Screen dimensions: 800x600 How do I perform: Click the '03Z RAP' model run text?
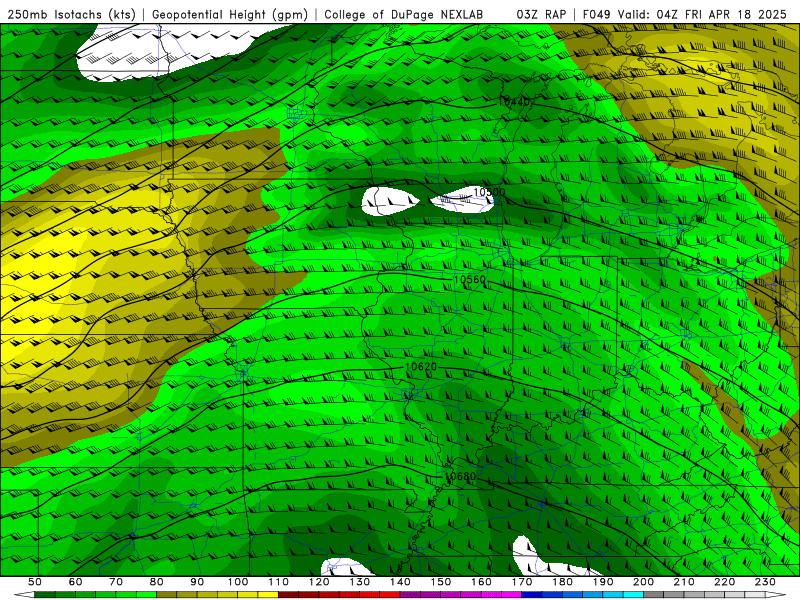[x=541, y=14]
